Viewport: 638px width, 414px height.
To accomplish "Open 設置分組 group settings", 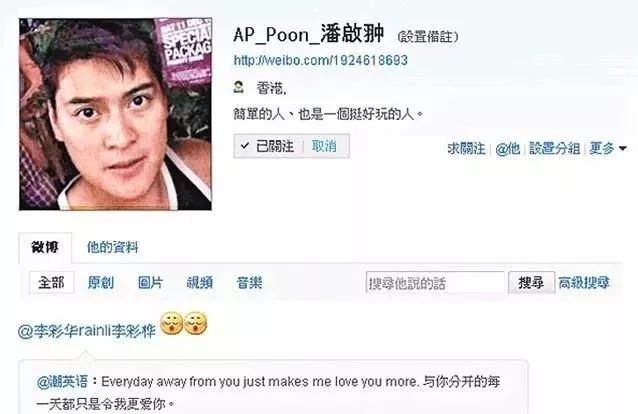I will (x=554, y=149).
